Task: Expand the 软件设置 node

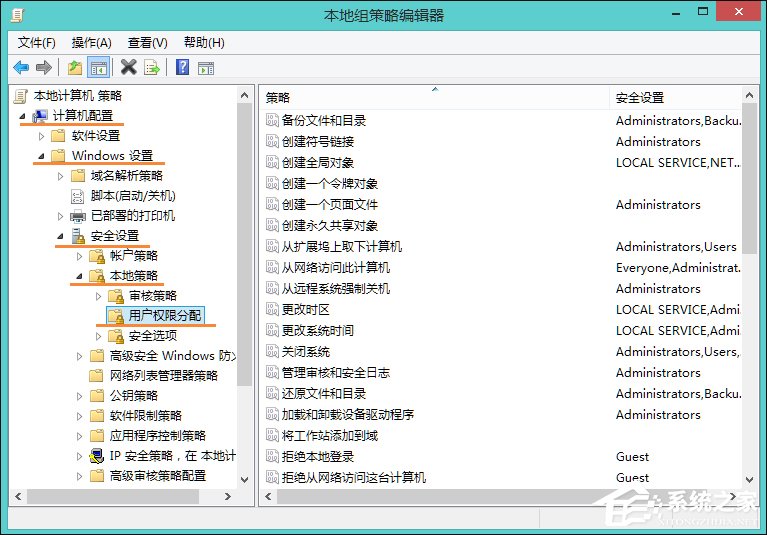Action: point(42,136)
